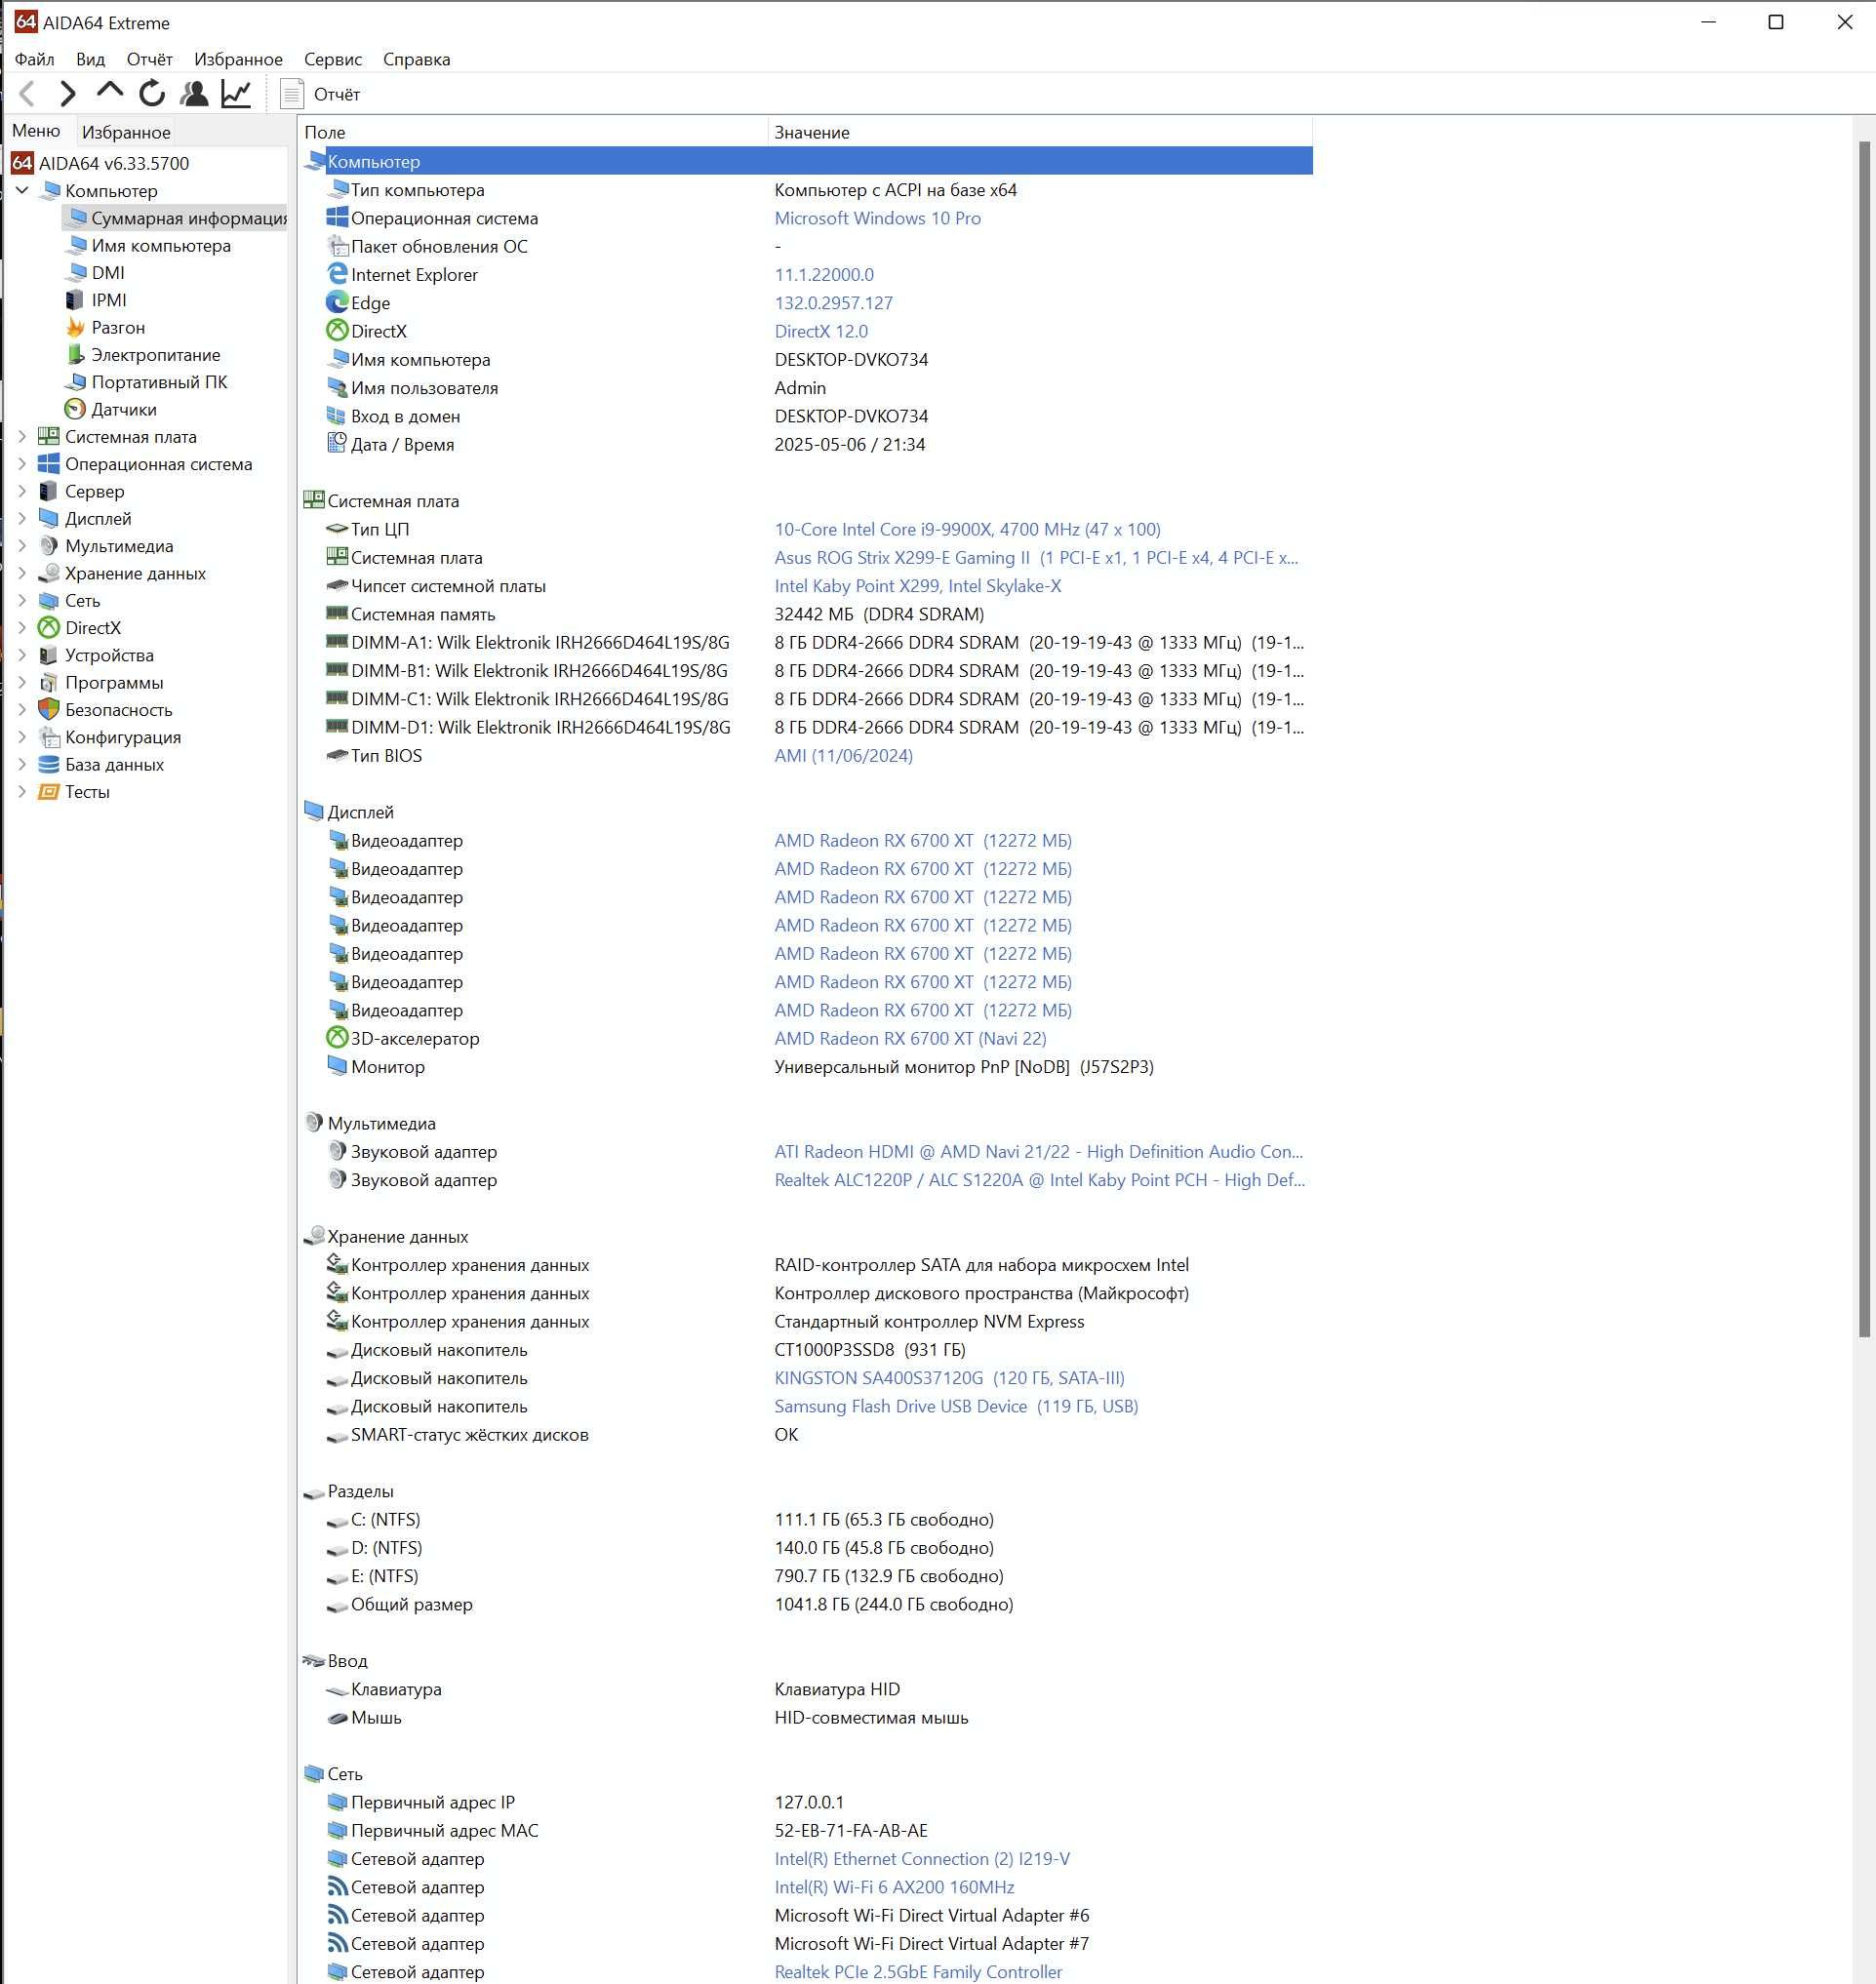
Task: Expand DirectX tree node
Action: coord(22,627)
